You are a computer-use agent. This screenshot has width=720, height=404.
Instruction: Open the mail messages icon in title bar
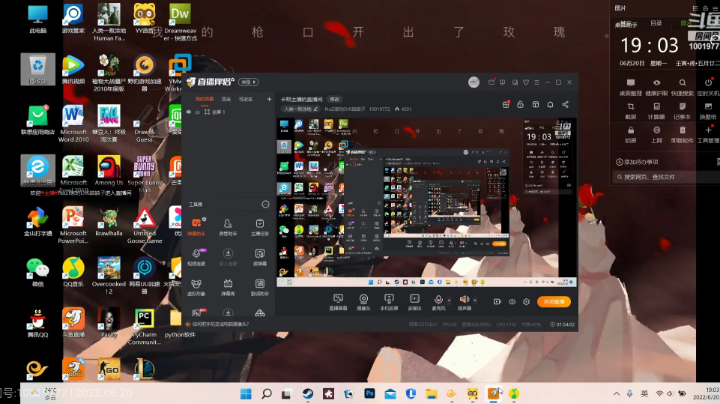click(491, 82)
